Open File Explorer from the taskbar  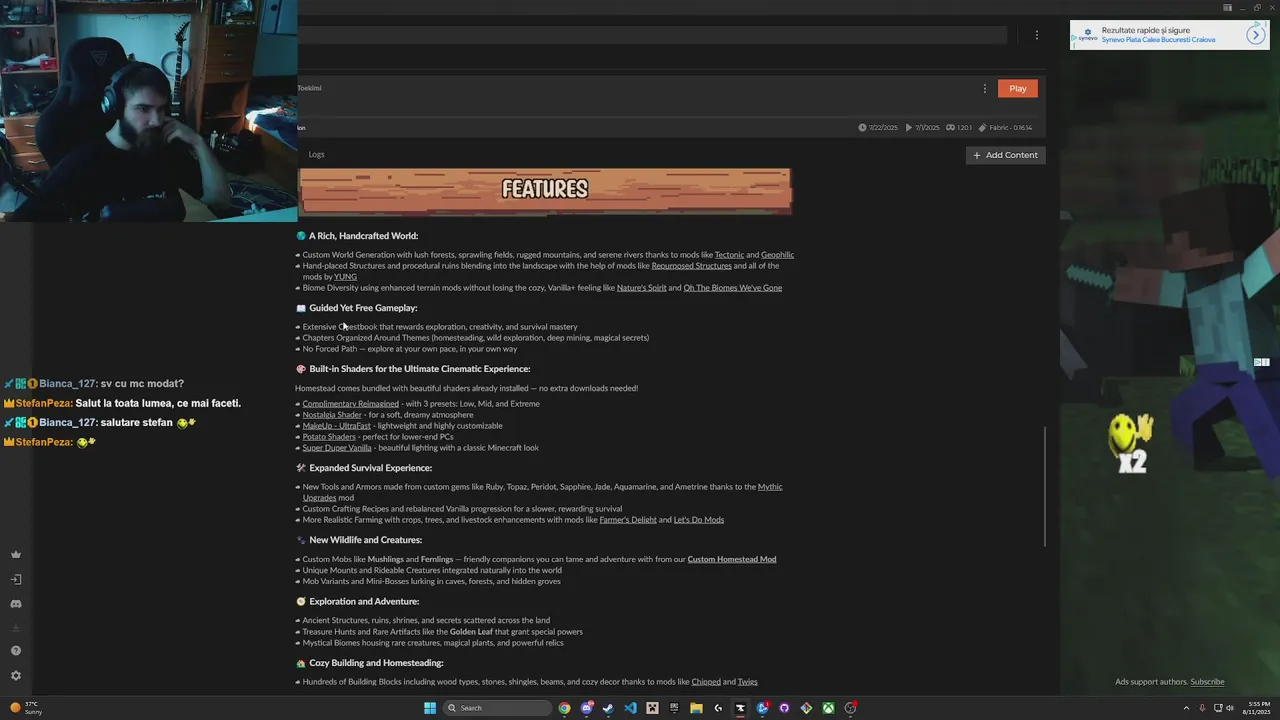[696, 708]
